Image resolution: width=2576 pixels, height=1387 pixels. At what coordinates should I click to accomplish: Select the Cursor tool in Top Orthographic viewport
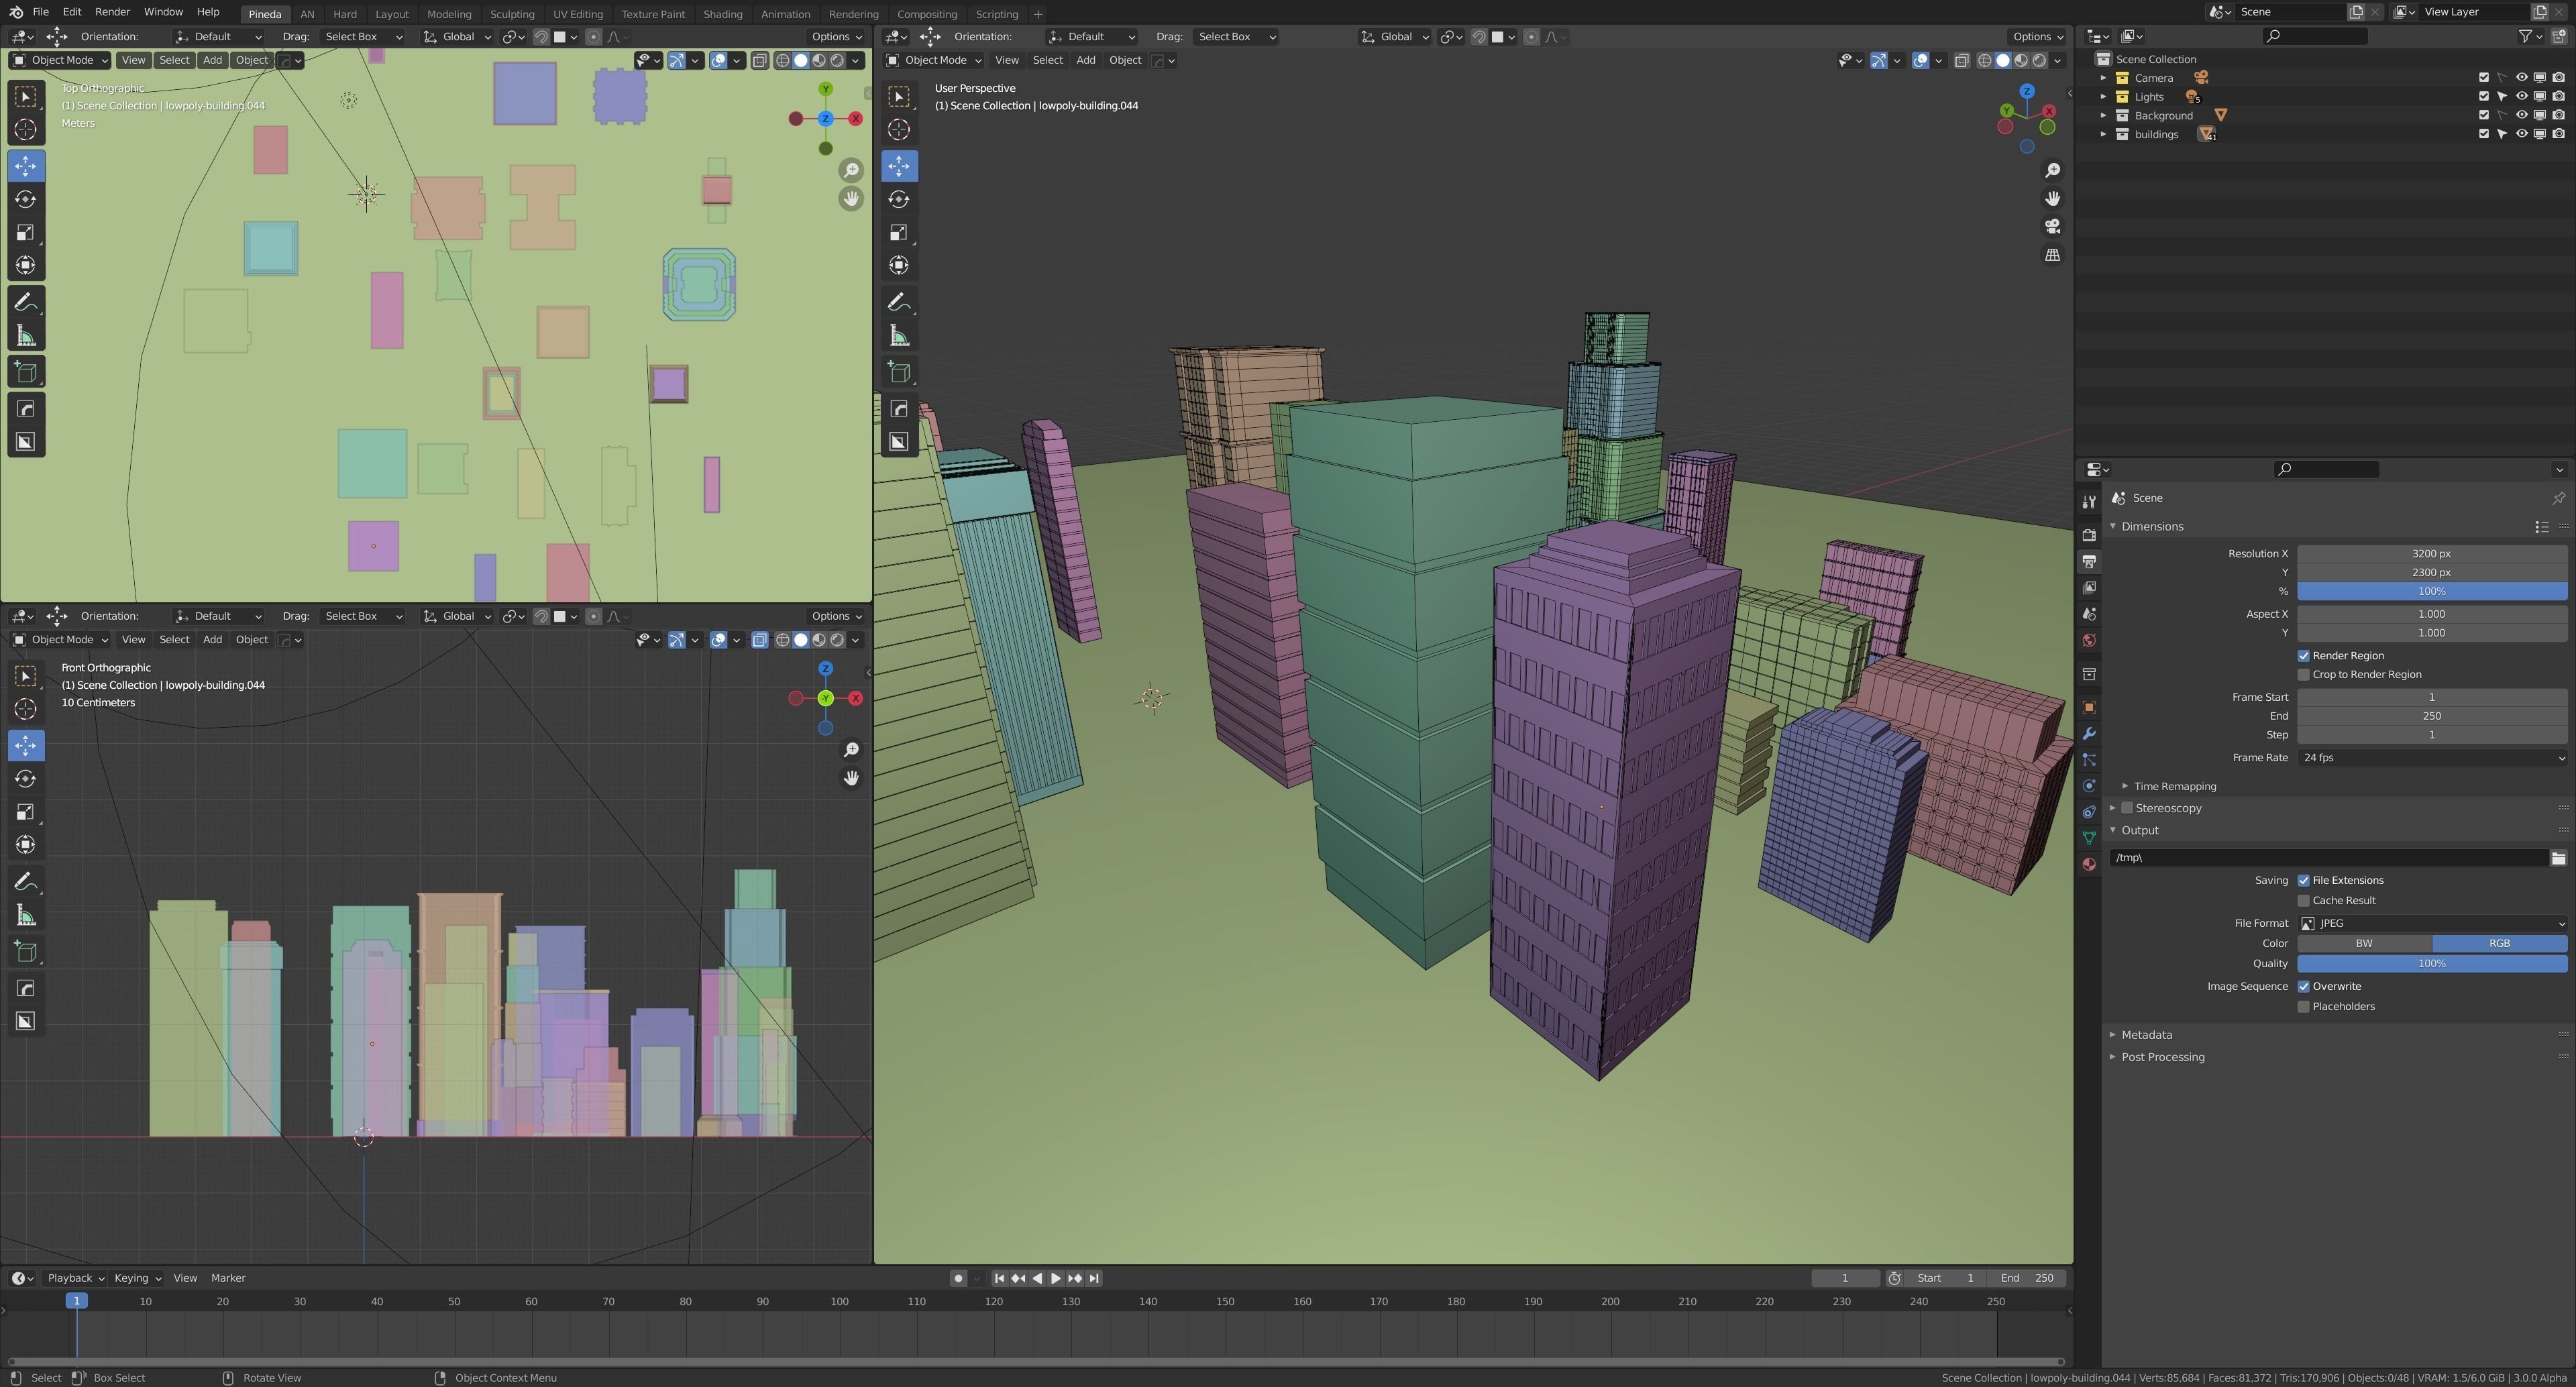pos(26,130)
